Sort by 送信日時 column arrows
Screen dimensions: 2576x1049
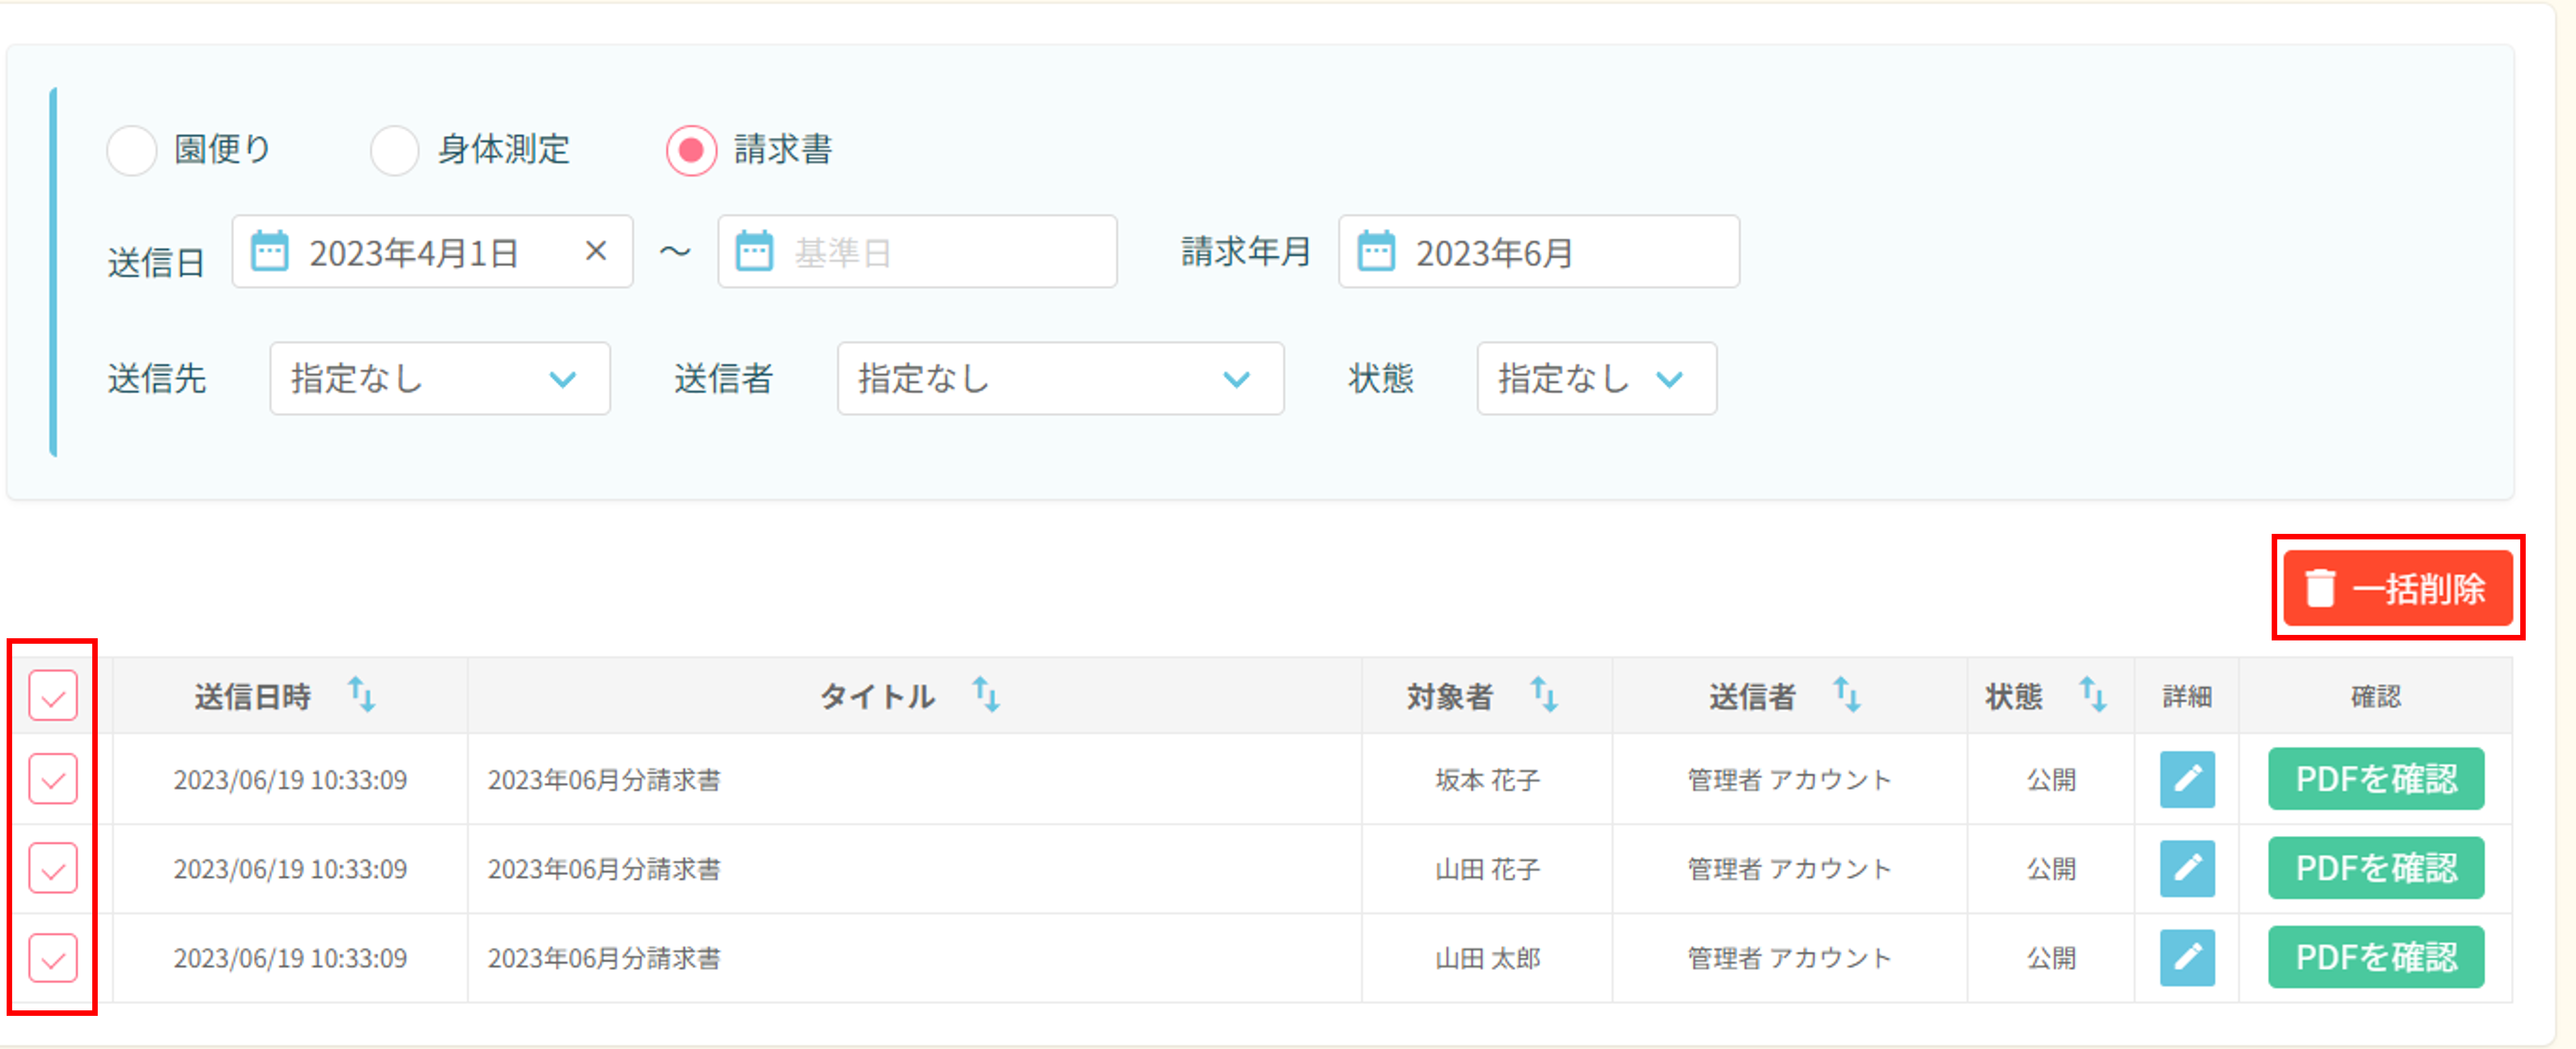click(361, 695)
